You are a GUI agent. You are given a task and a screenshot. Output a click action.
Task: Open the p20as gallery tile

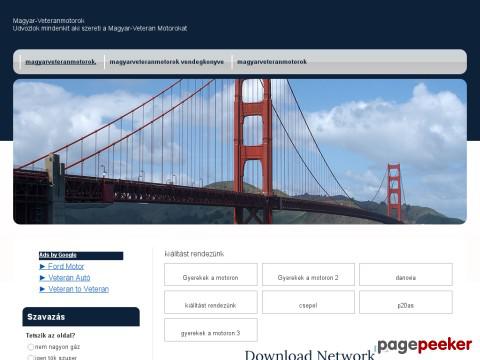click(x=406, y=302)
